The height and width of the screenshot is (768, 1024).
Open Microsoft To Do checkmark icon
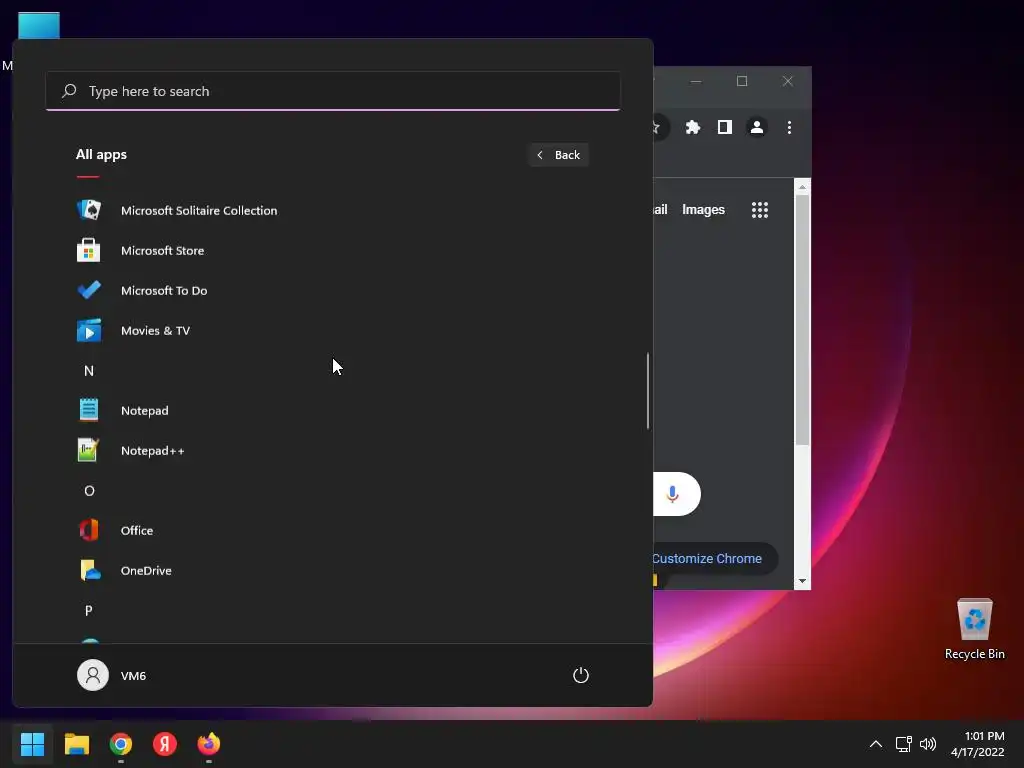tap(89, 290)
